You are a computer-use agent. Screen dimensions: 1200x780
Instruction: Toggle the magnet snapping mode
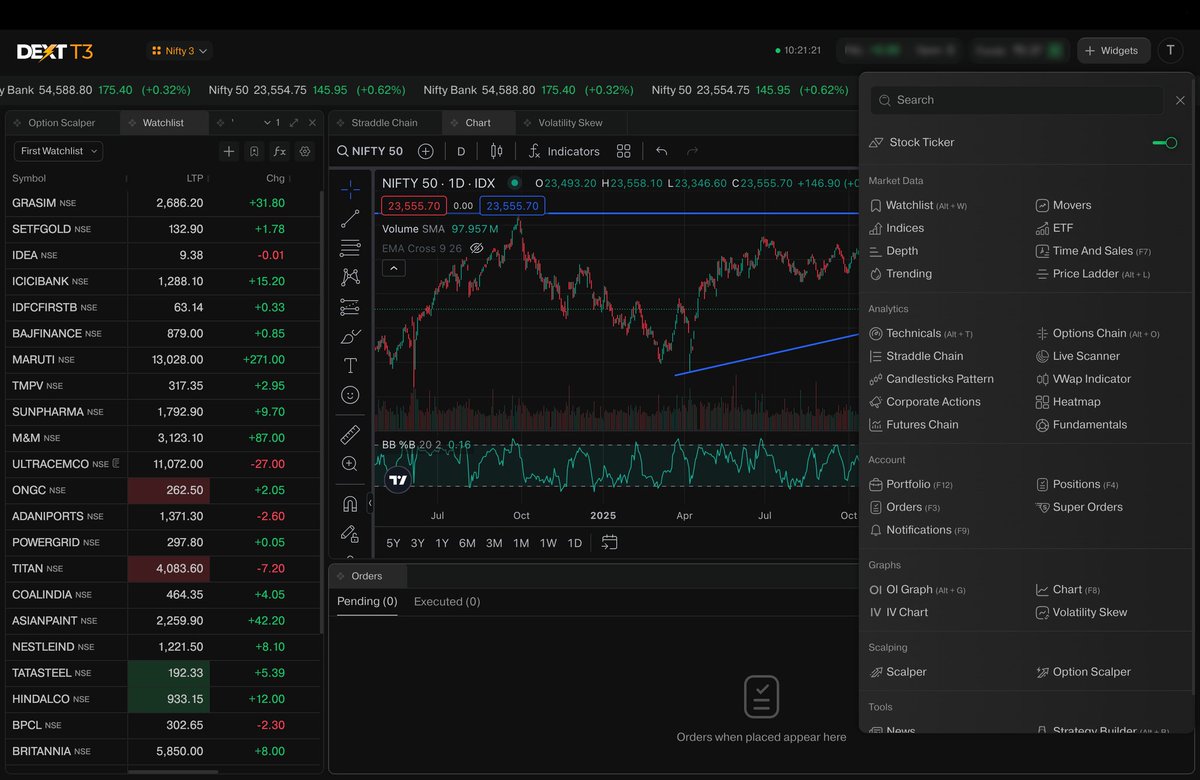[x=350, y=503]
